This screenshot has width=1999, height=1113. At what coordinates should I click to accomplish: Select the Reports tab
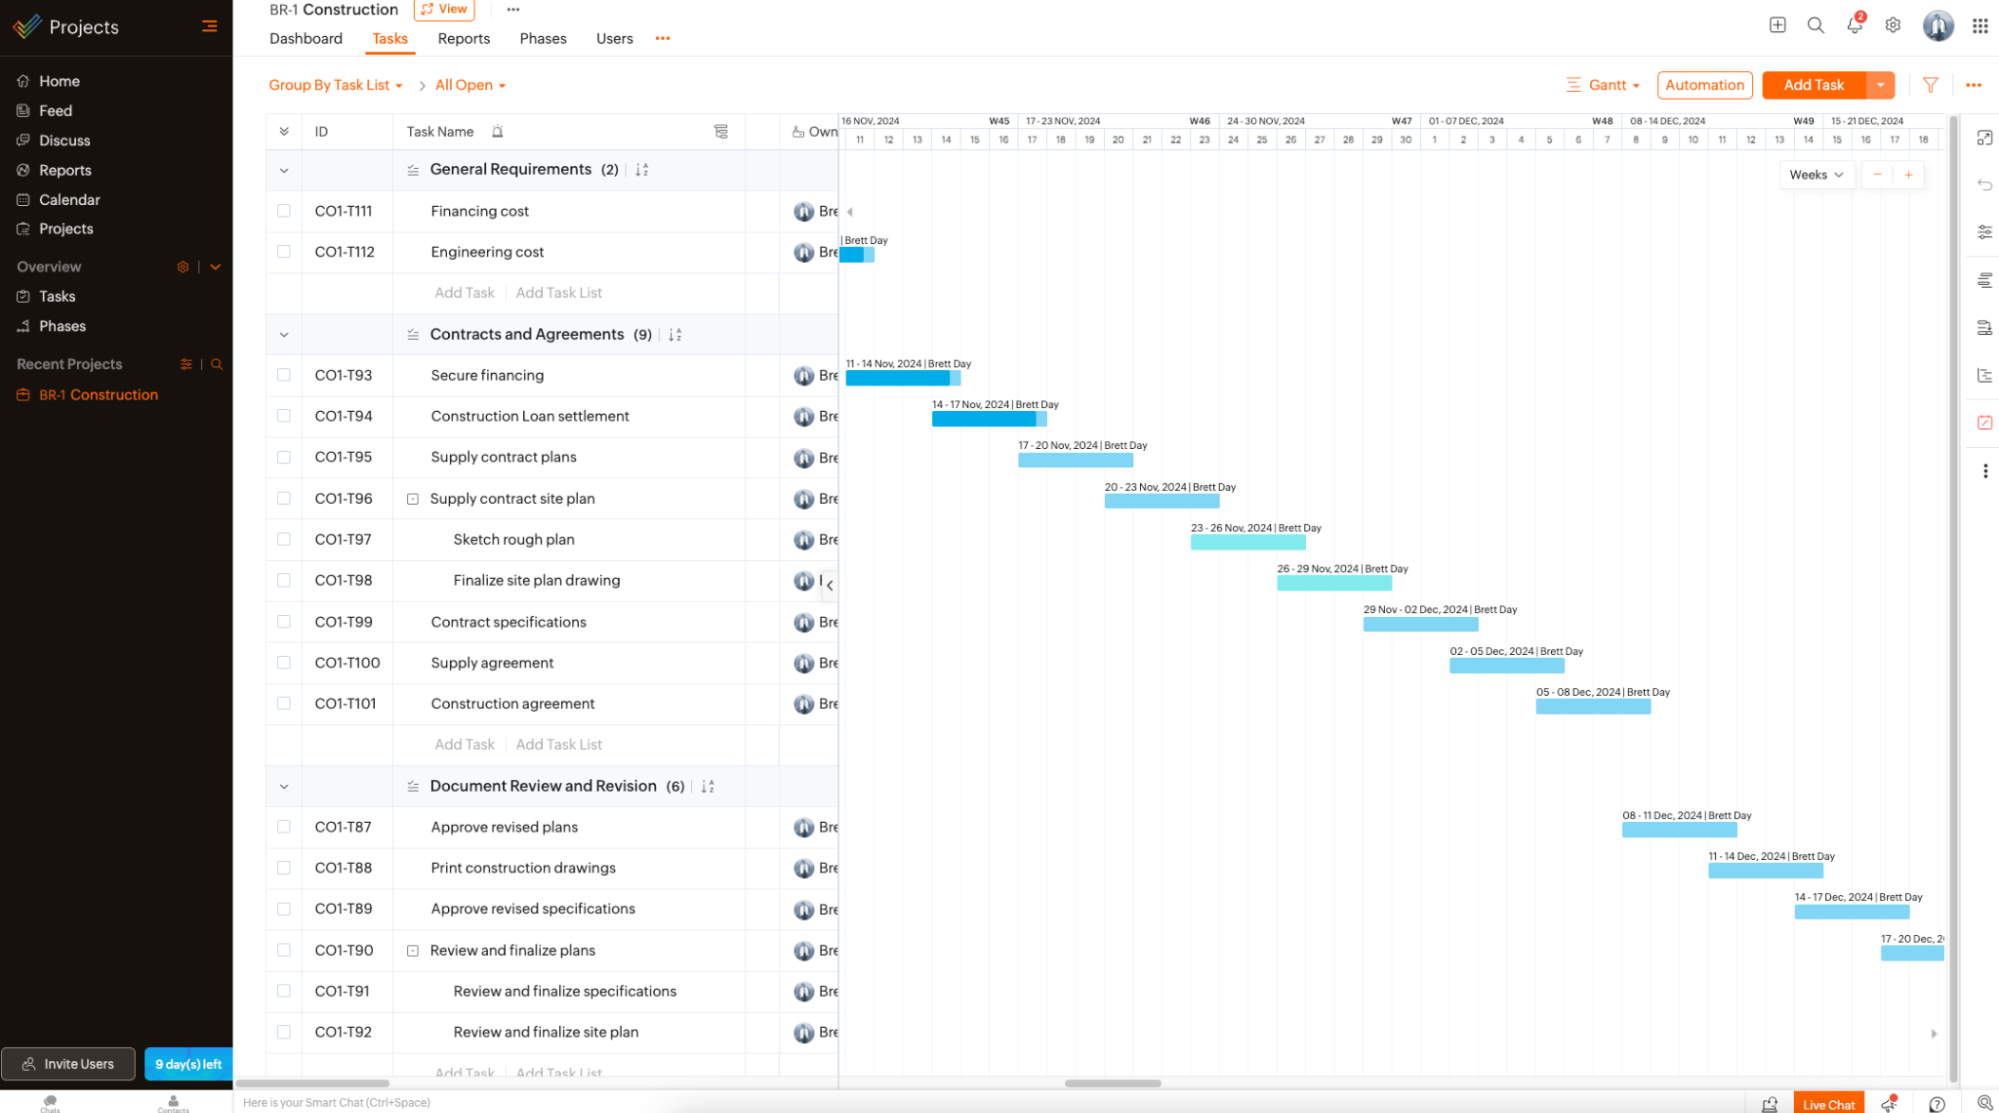tap(462, 38)
